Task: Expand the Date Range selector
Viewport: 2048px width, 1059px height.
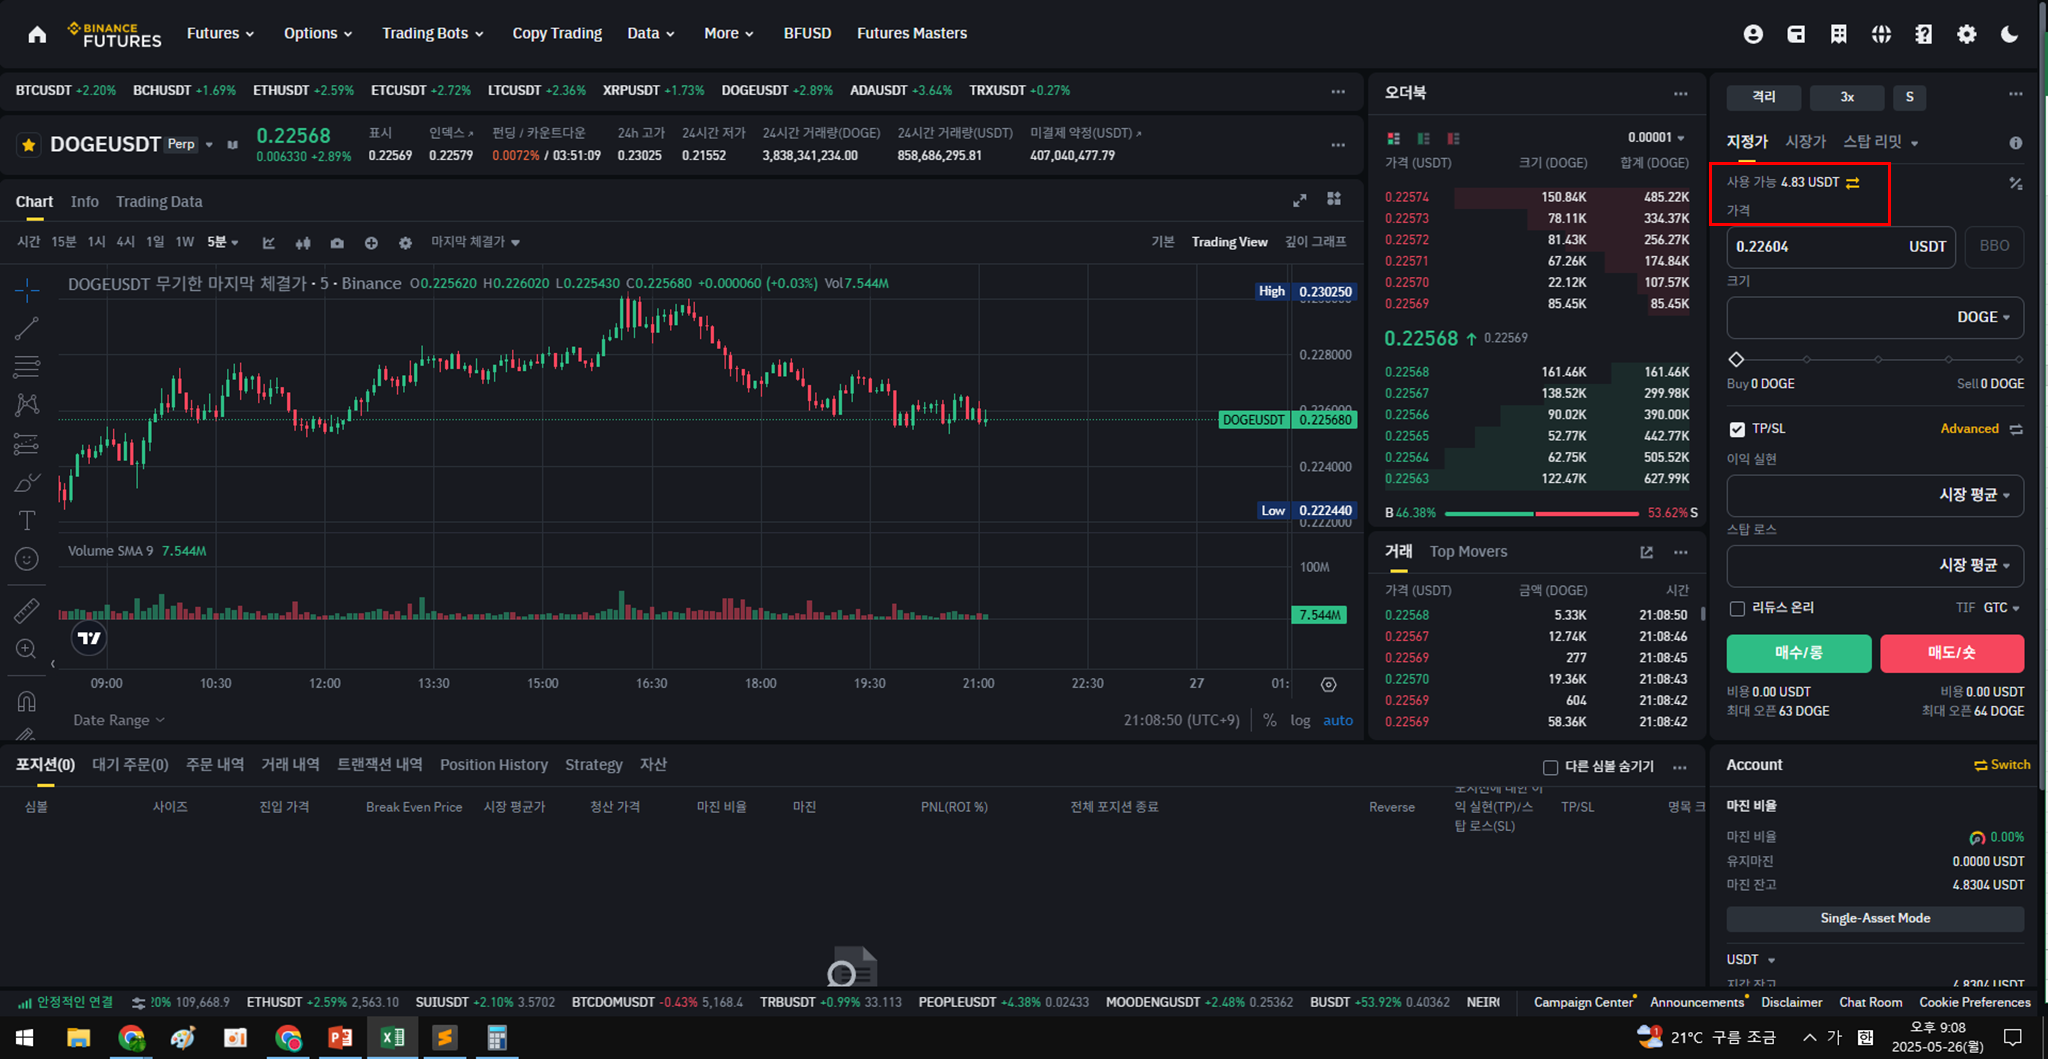Action: [x=119, y=720]
